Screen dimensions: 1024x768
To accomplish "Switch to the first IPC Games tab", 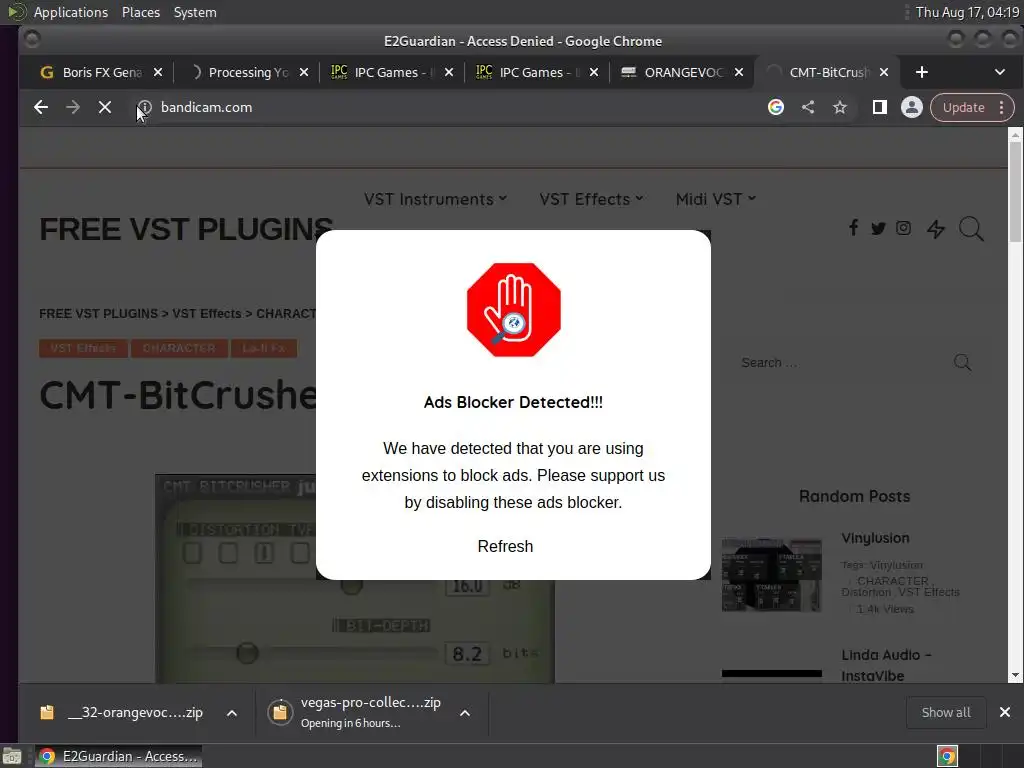I will pos(392,72).
